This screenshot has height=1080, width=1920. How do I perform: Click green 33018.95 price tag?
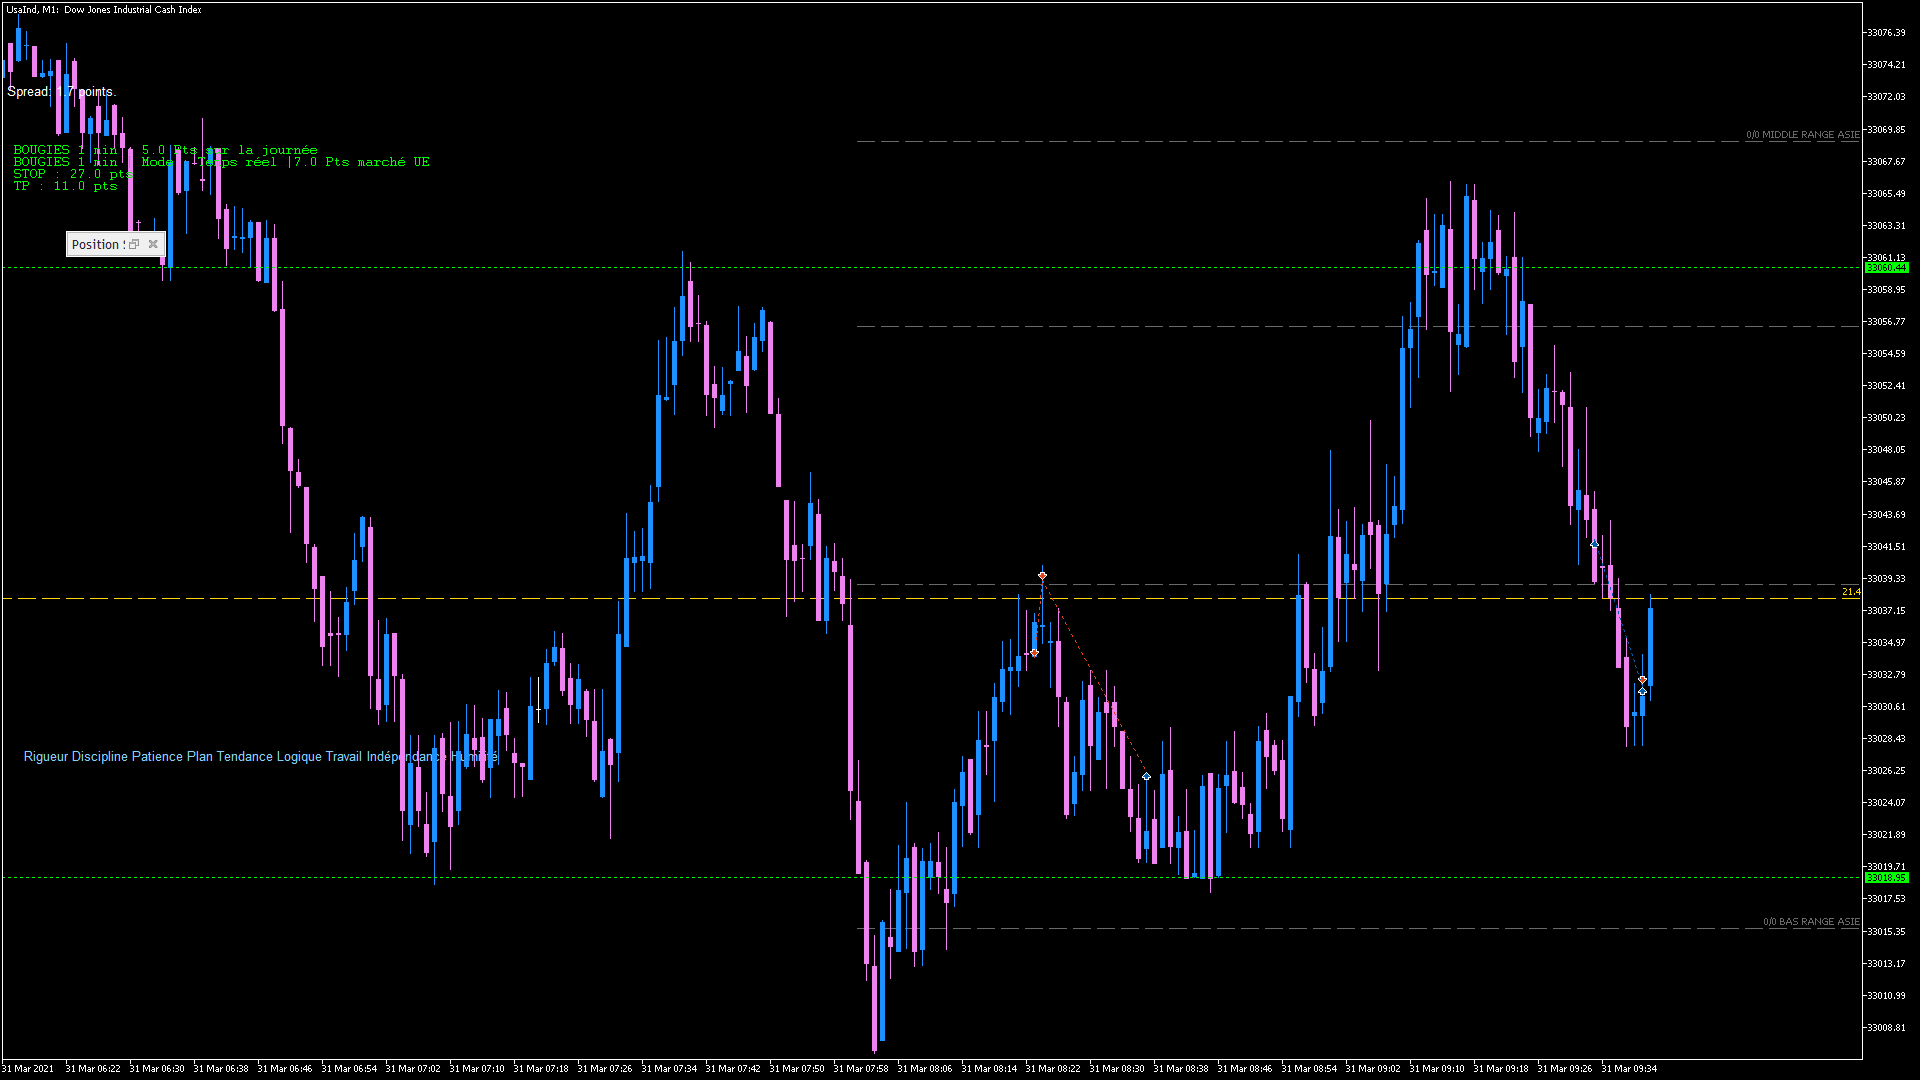coord(1886,878)
